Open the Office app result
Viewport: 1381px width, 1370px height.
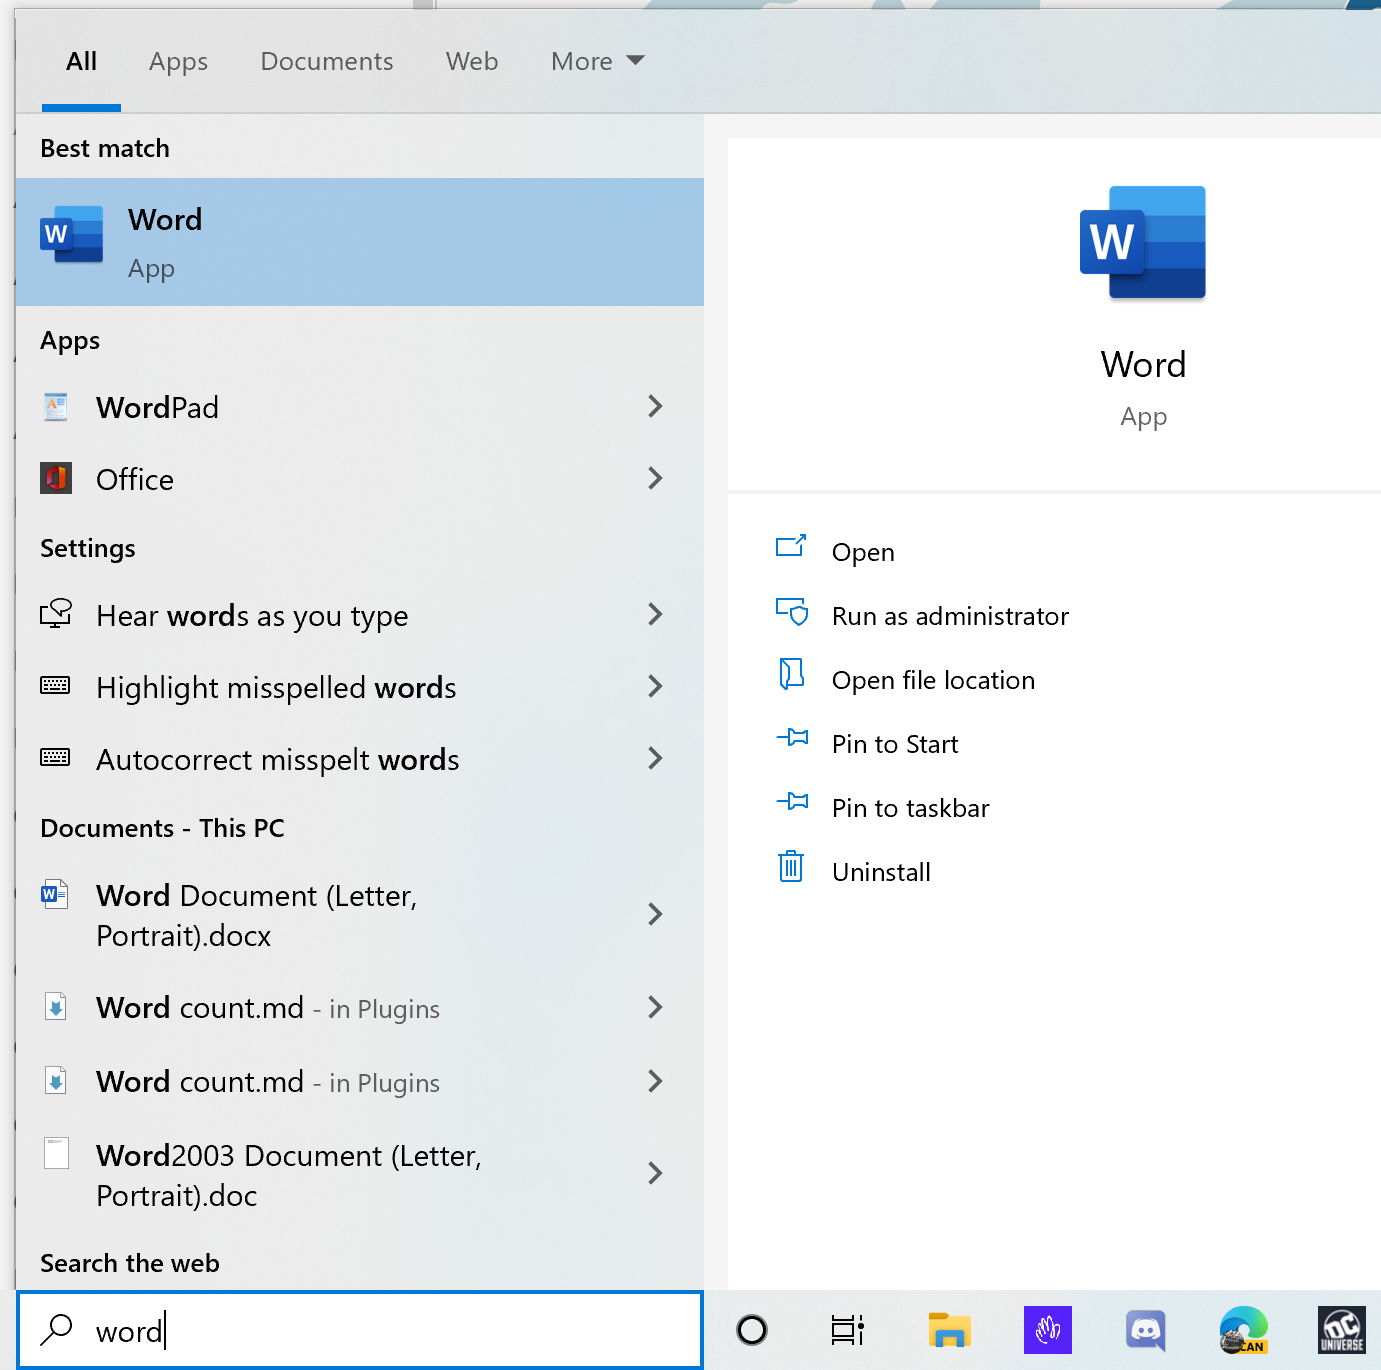[360, 479]
